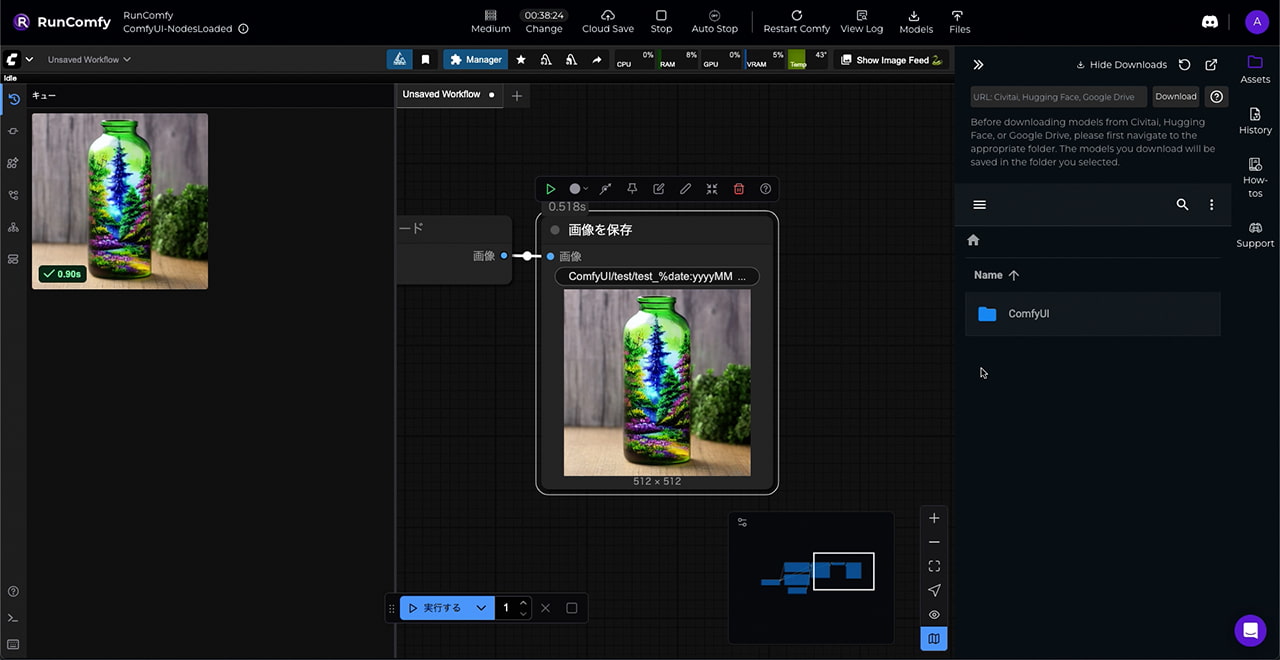Toggle the minimap button
Image resolution: width=1280 pixels, height=660 pixels.
click(934, 639)
